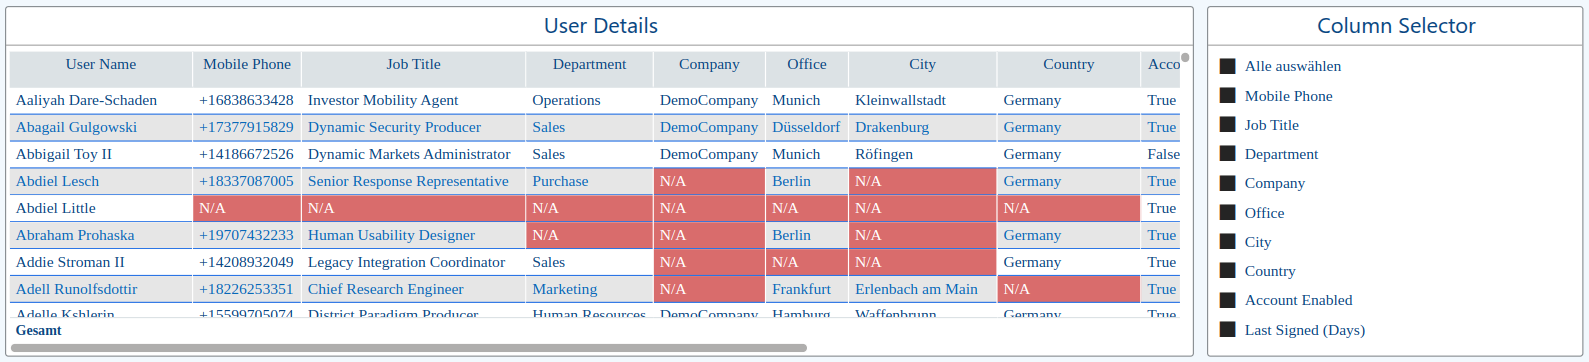This screenshot has width=1589, height=362.
Task: Toggle the Company column checkbox
Action: pos(1227,183)
